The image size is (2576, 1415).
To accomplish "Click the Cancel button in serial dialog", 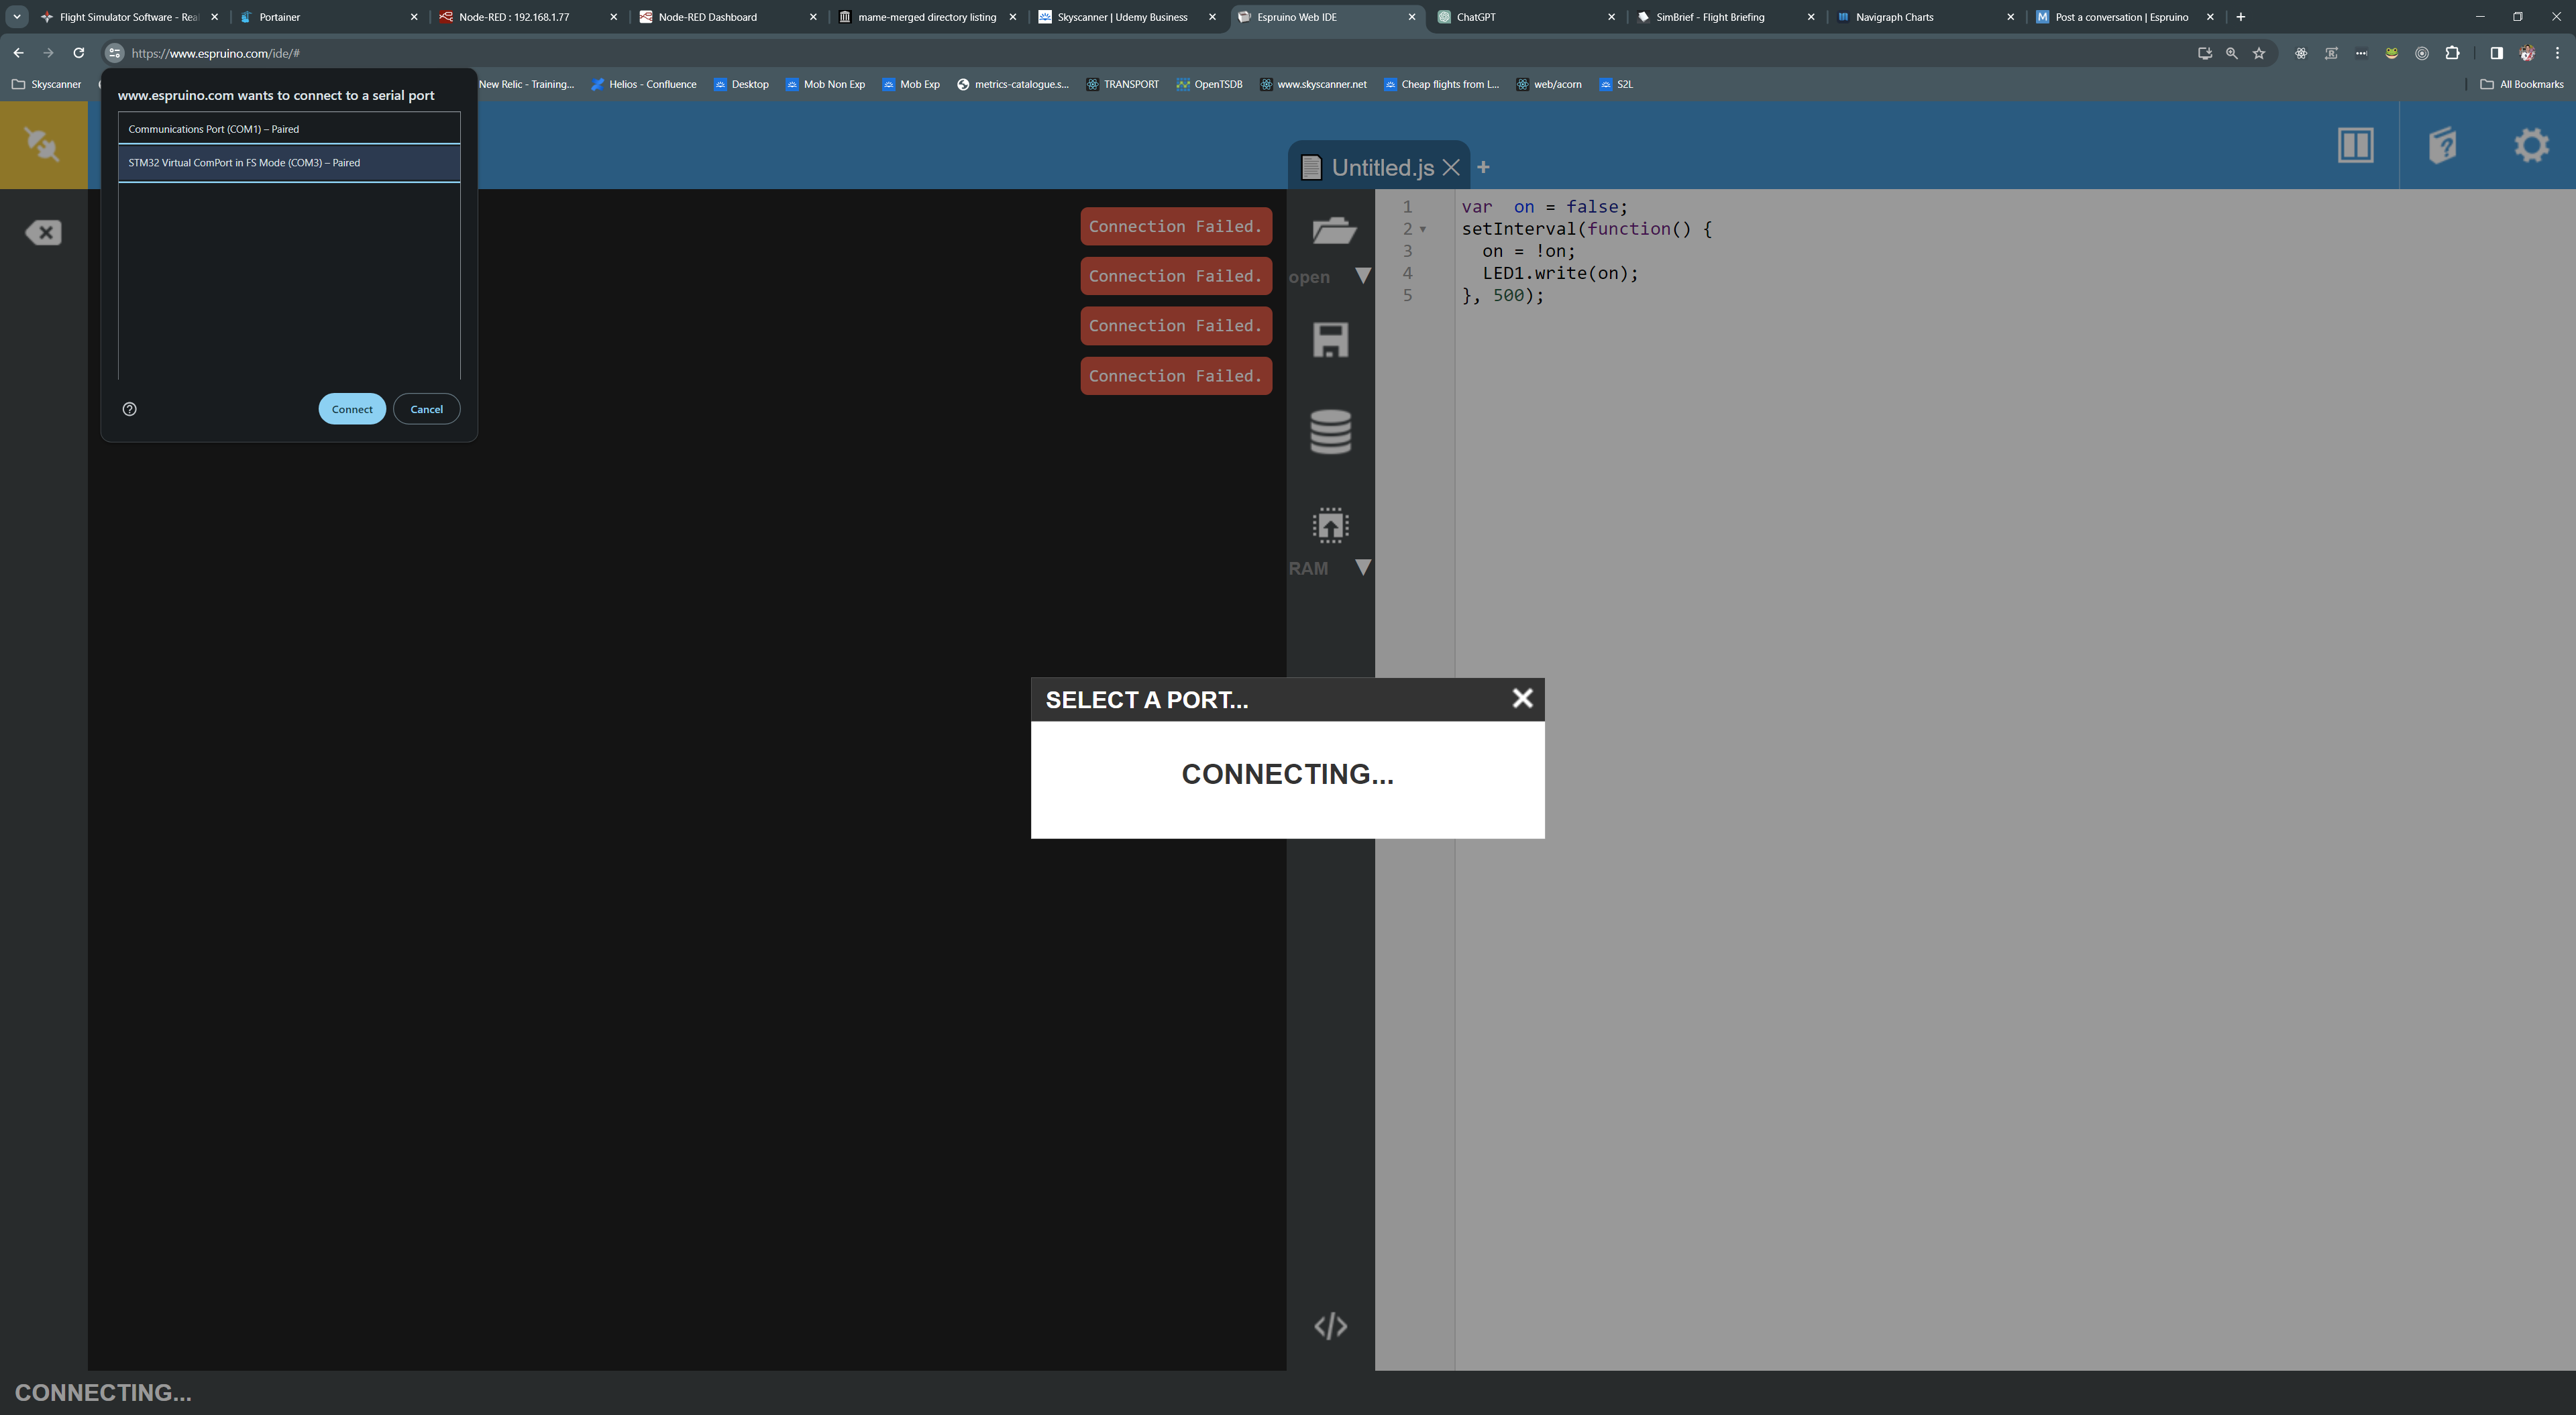I will (x=426, y=409).
